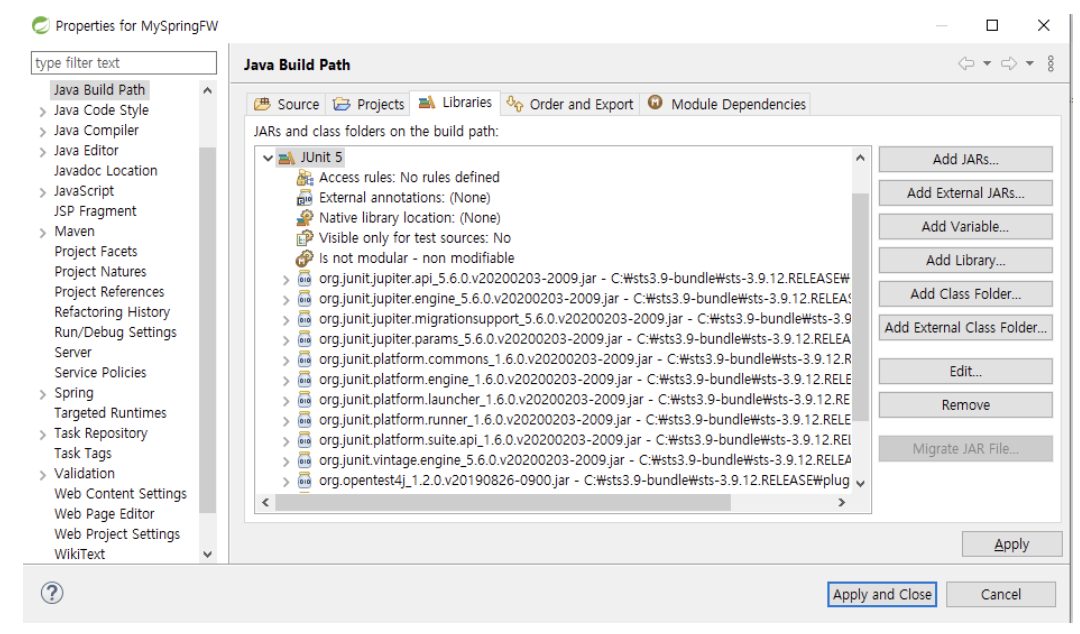Click the jar icon of platform.launcher
The image size is (1080, 634).
click(304, 400)
